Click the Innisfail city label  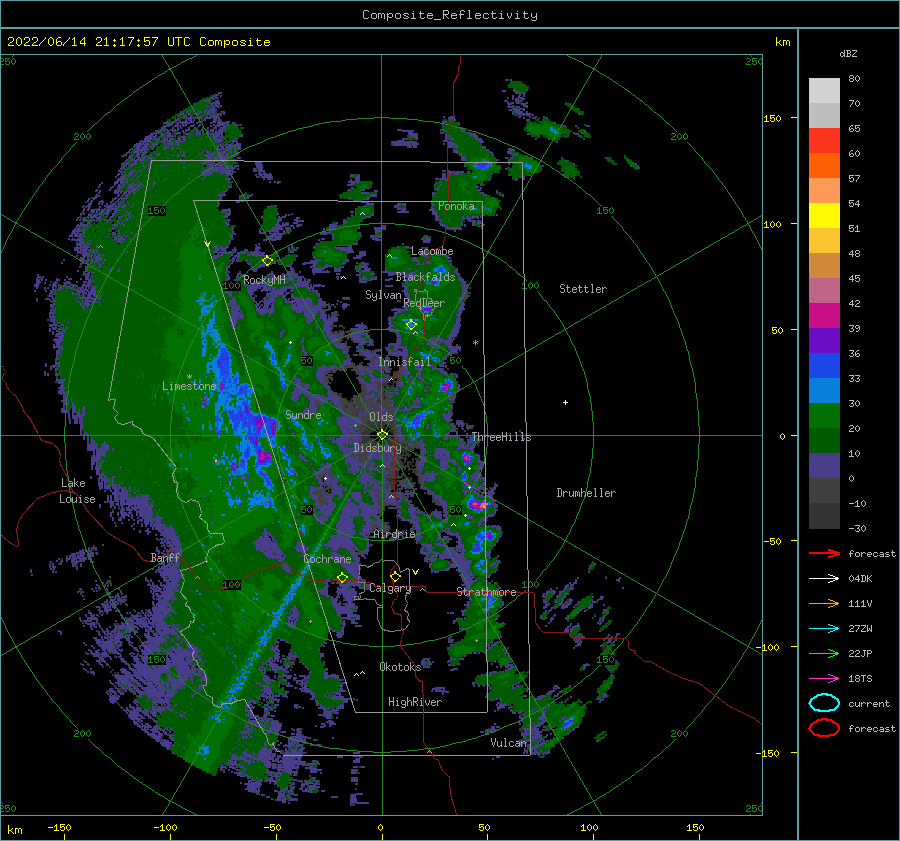[x=405, y=362]
